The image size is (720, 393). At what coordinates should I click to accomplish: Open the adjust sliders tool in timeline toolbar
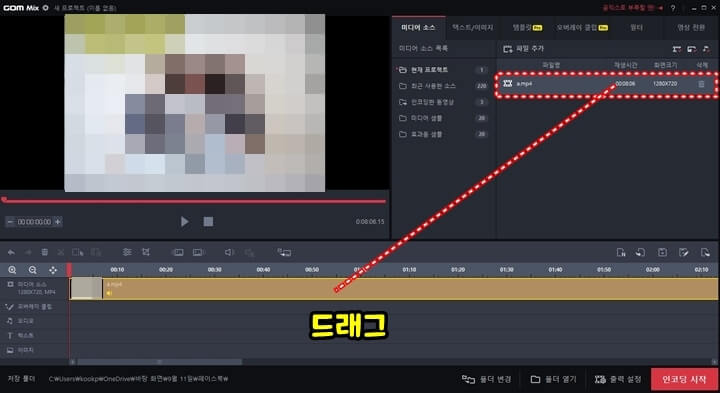pyautogui.click(x=127, y=252)
